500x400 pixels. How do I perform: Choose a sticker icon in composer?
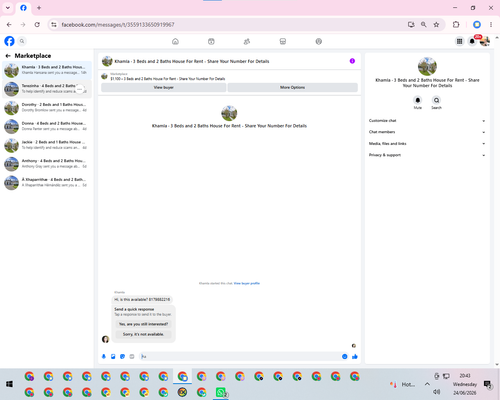(x=122, y=356)
